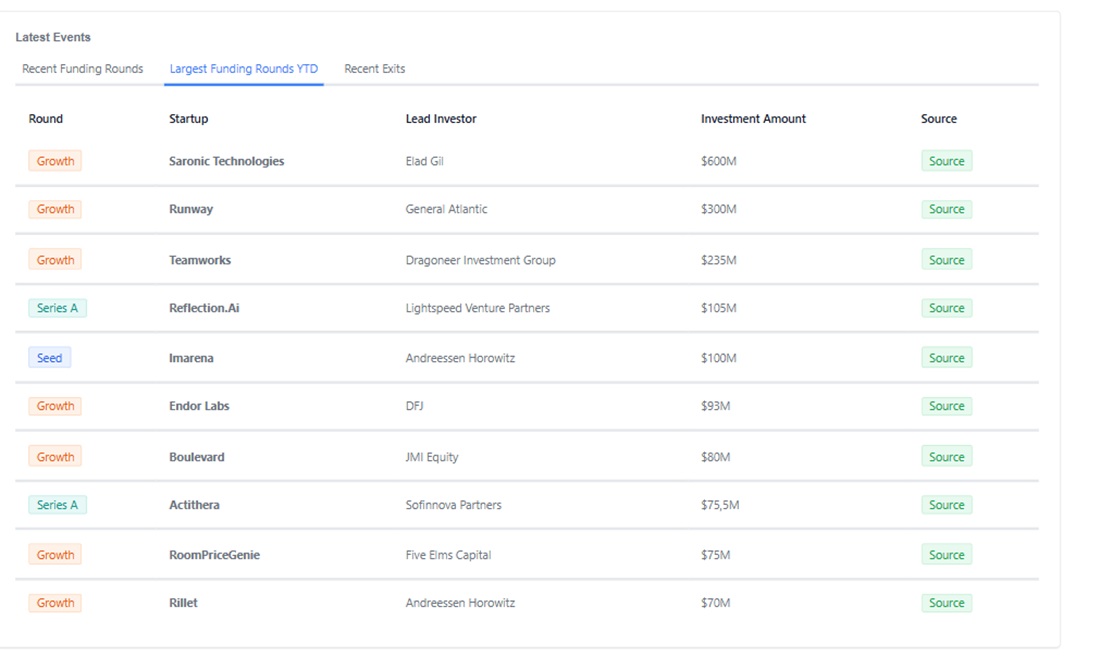Click the $100M investment amount

pos(718,358)
